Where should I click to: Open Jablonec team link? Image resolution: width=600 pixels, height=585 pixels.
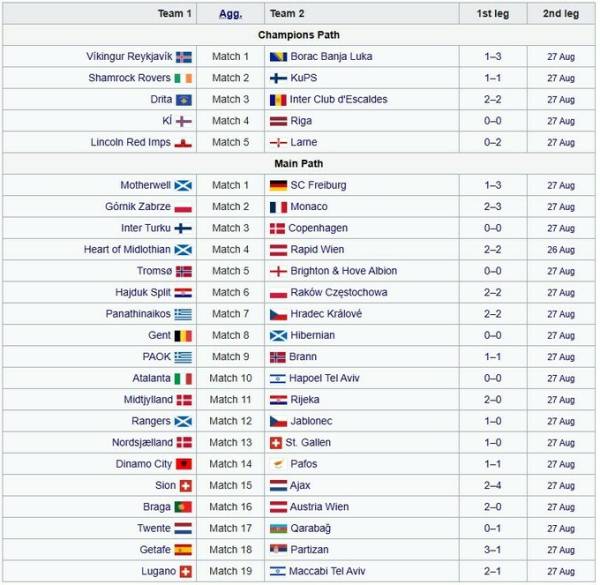311,421
